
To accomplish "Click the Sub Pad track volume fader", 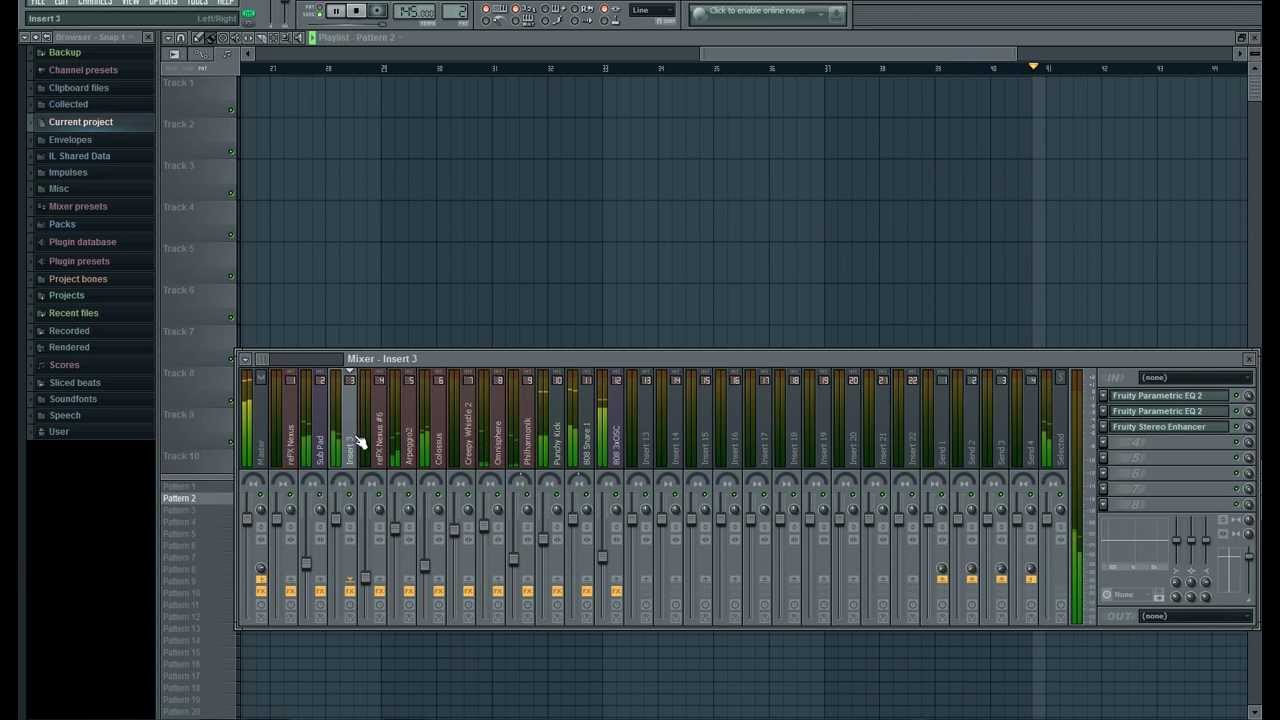I will [x=306, y=564].
